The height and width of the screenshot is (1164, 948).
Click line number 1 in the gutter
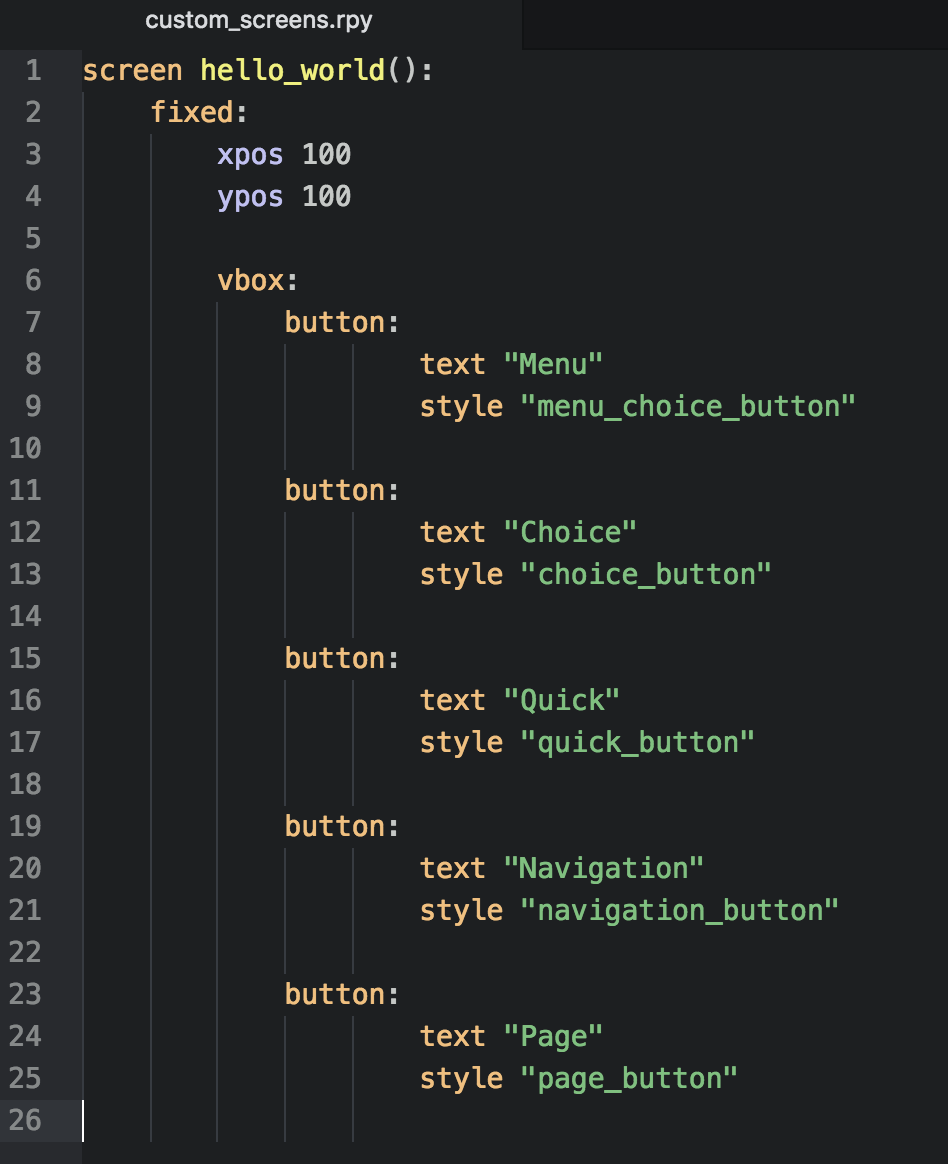click(33, 71)
